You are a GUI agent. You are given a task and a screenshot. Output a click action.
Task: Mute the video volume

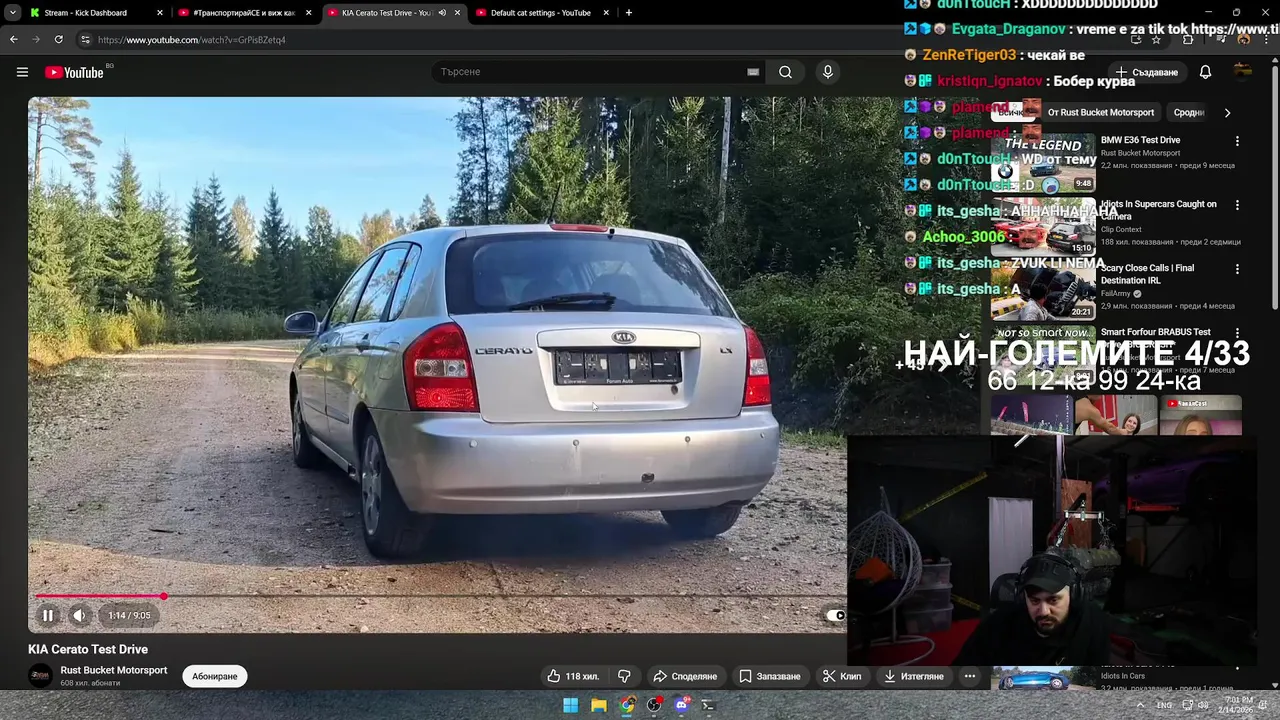pos(79,616)
